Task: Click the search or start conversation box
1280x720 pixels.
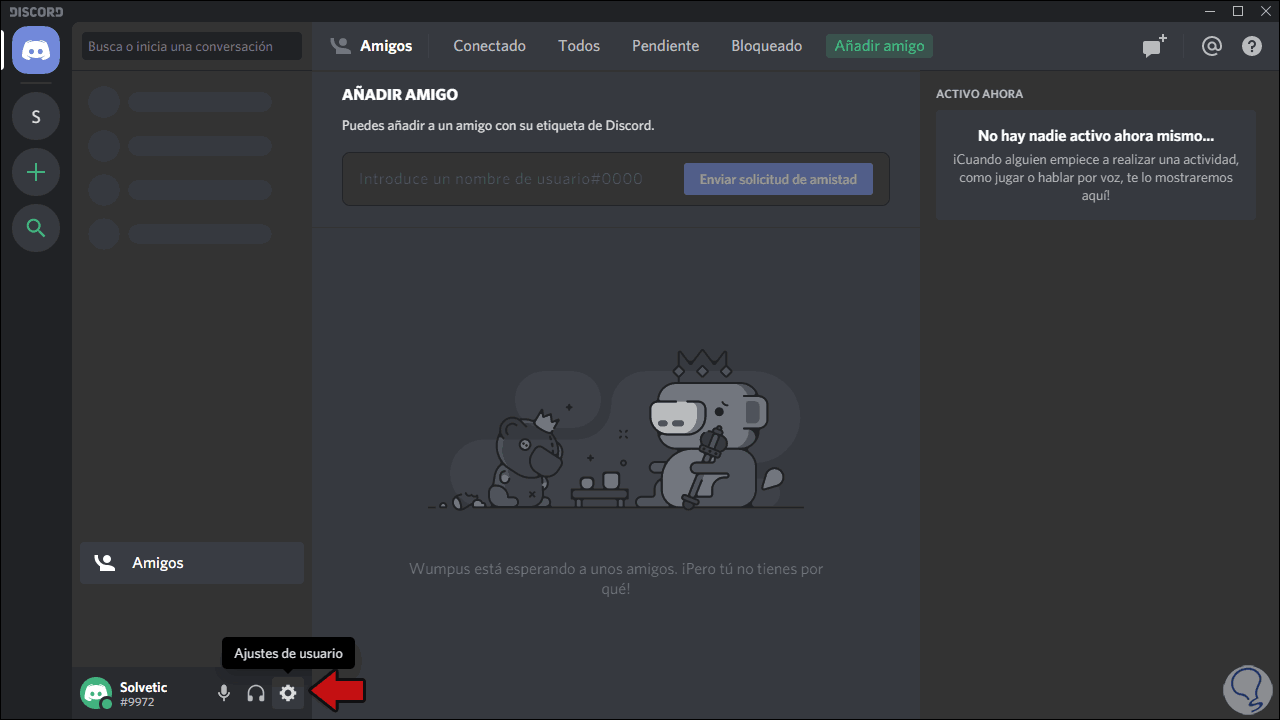Action: [192, 46]
